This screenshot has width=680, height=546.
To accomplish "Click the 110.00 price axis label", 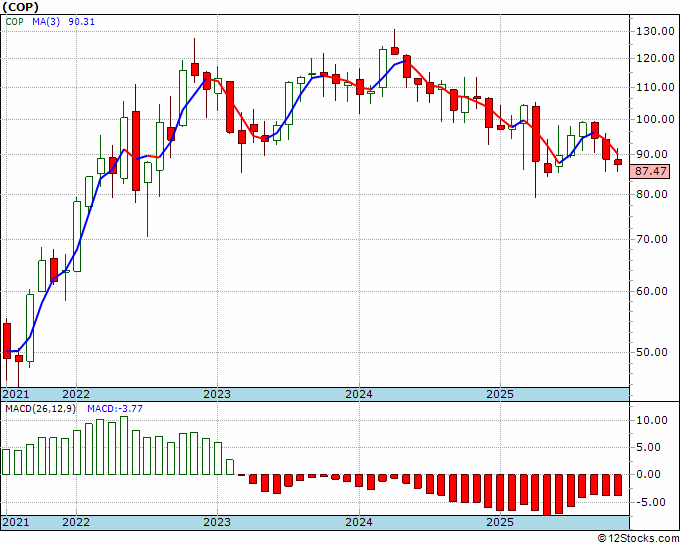I will pos(655,87).
